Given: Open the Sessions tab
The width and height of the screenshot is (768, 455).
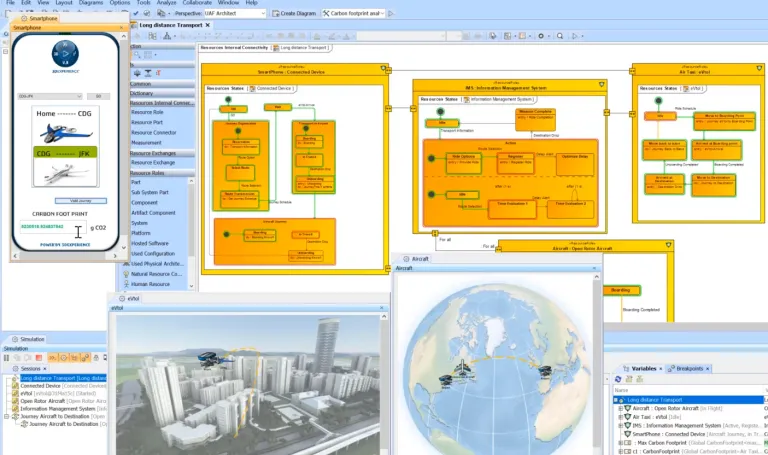Looking at the screenshot, I should click(x=30, y=368).
